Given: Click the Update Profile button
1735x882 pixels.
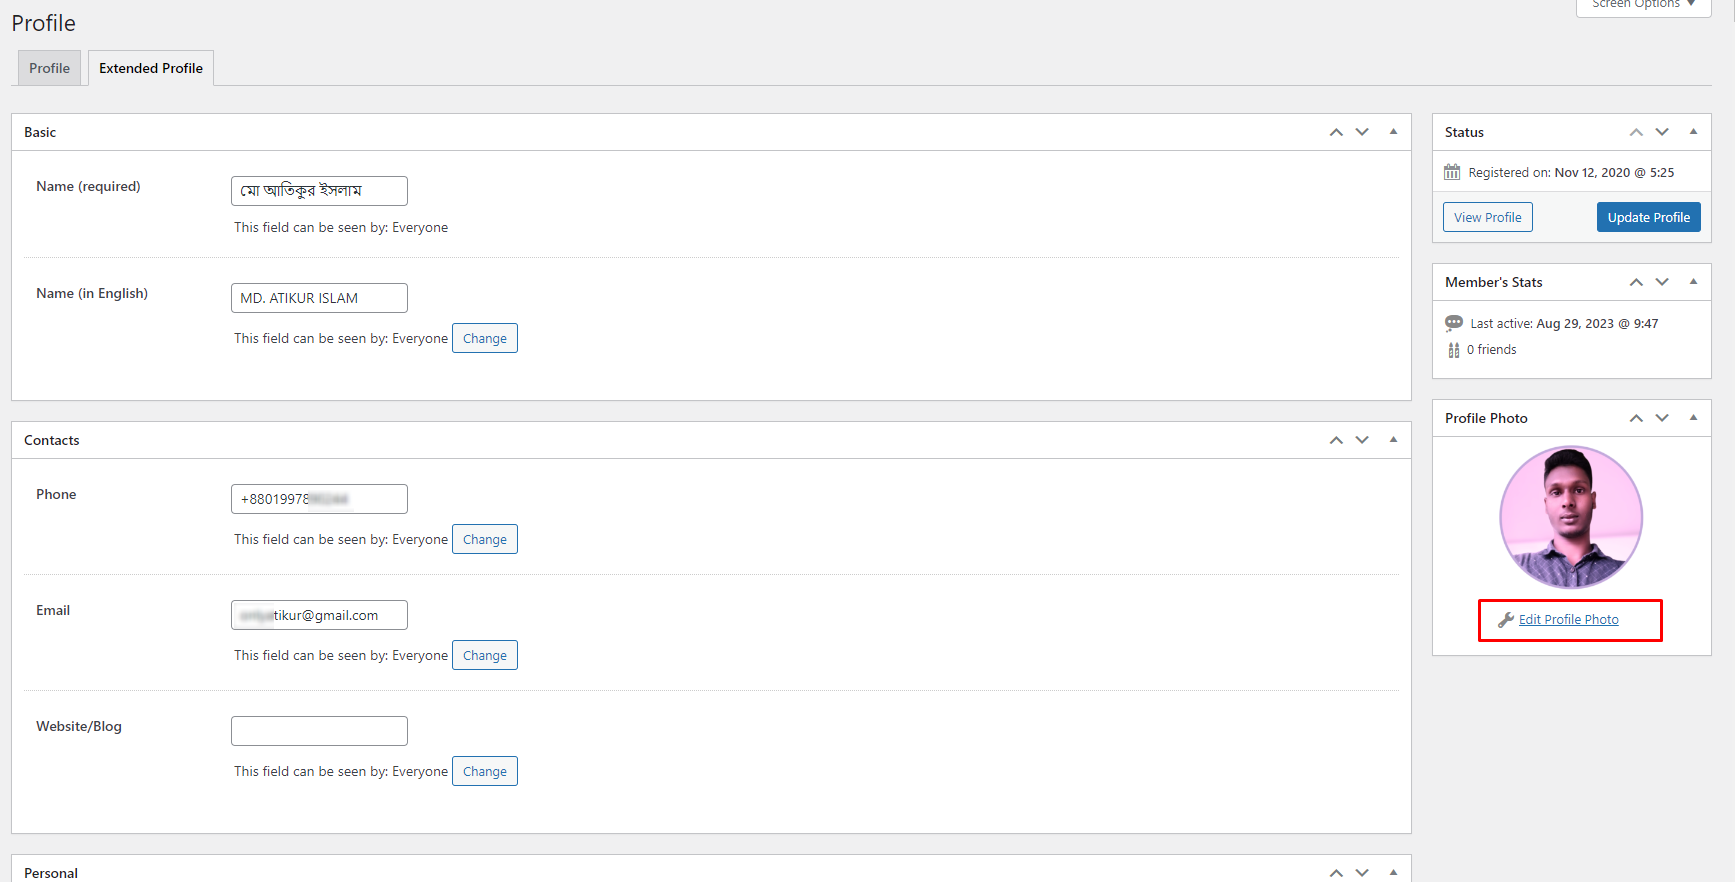Looking at the screenshot, I should coord(1648,217).
